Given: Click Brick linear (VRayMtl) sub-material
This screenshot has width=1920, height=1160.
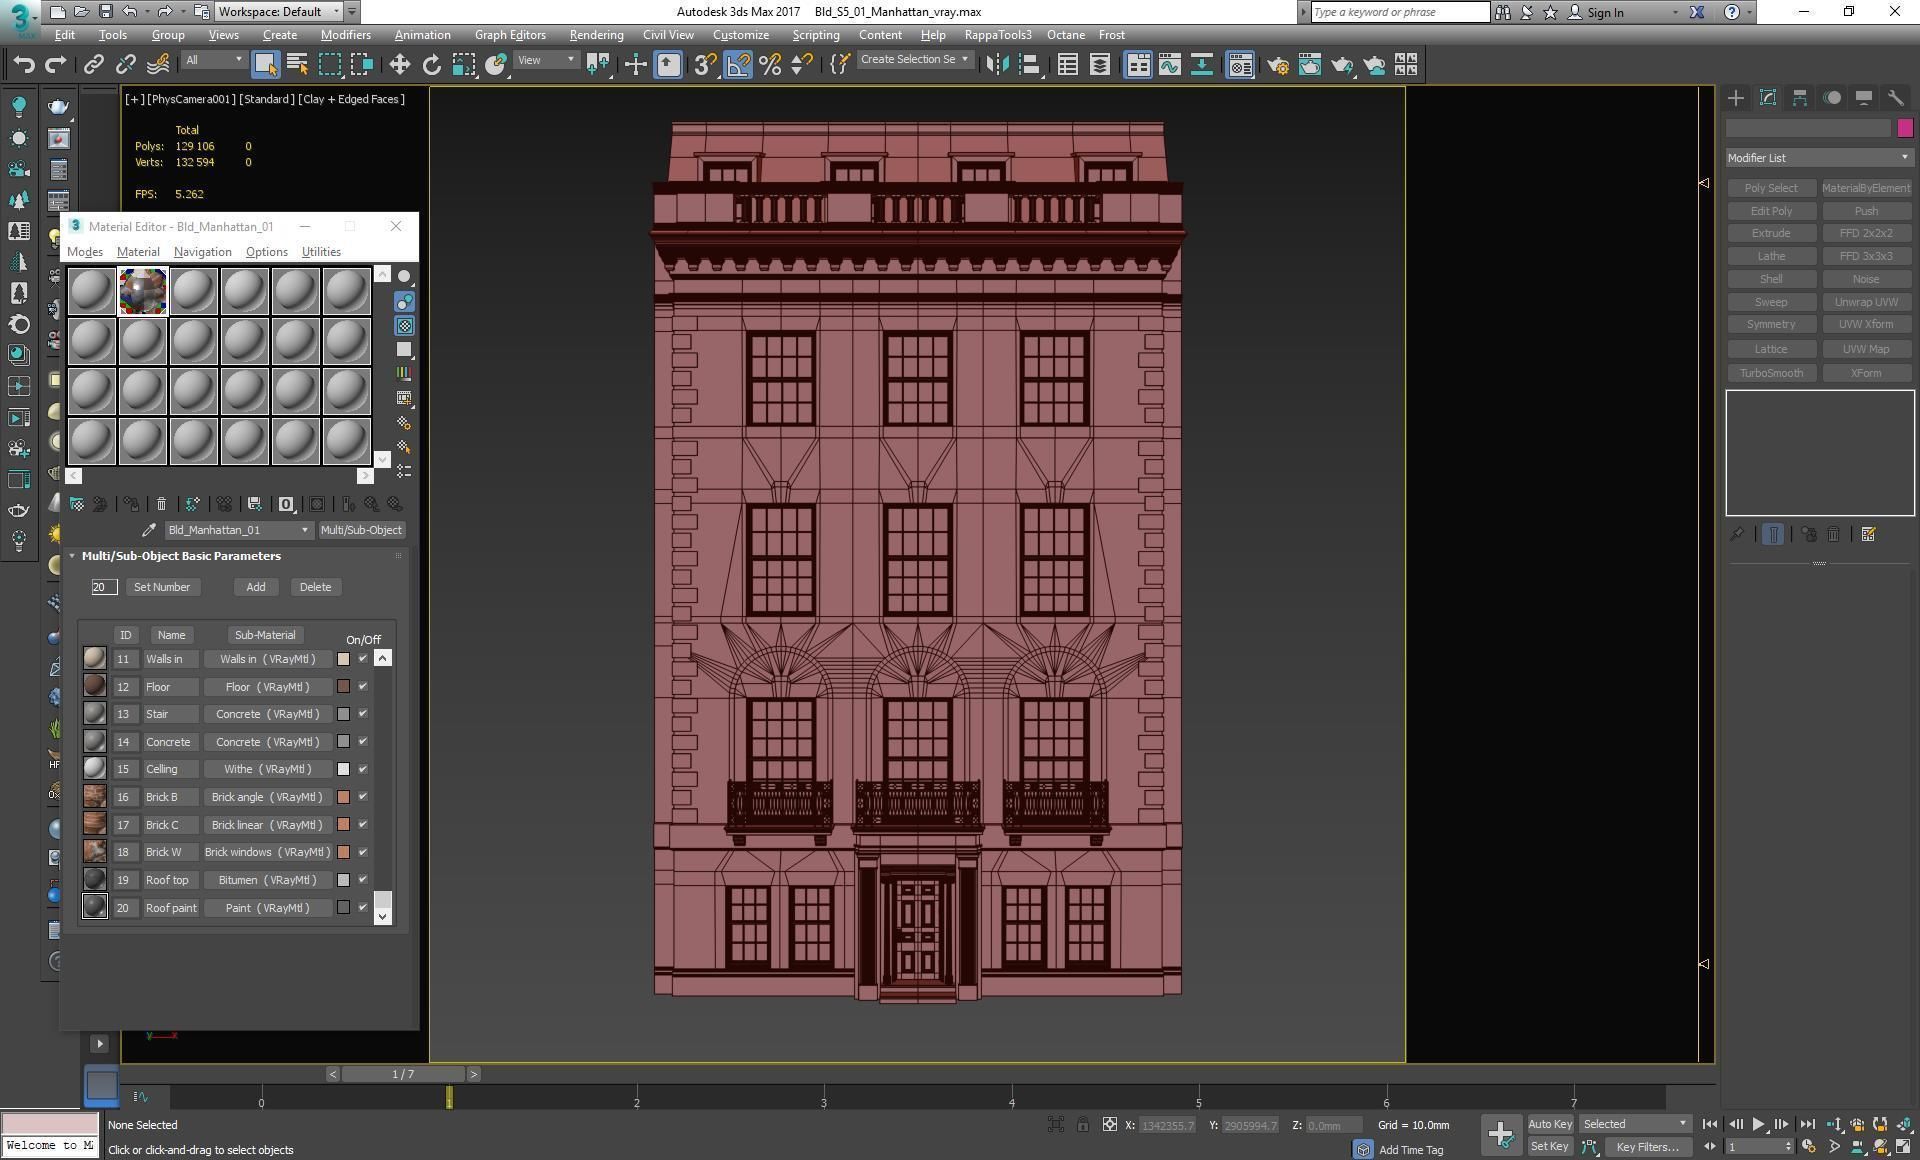Looking at the screenshot, I should click(267, 825).
